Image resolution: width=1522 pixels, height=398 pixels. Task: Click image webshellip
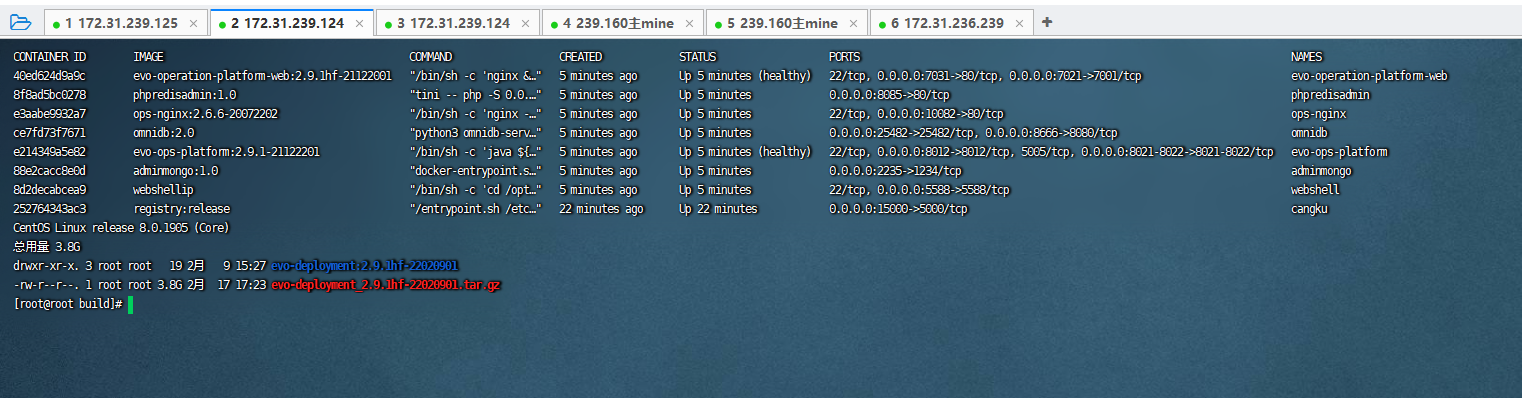[x=164, y=190]
